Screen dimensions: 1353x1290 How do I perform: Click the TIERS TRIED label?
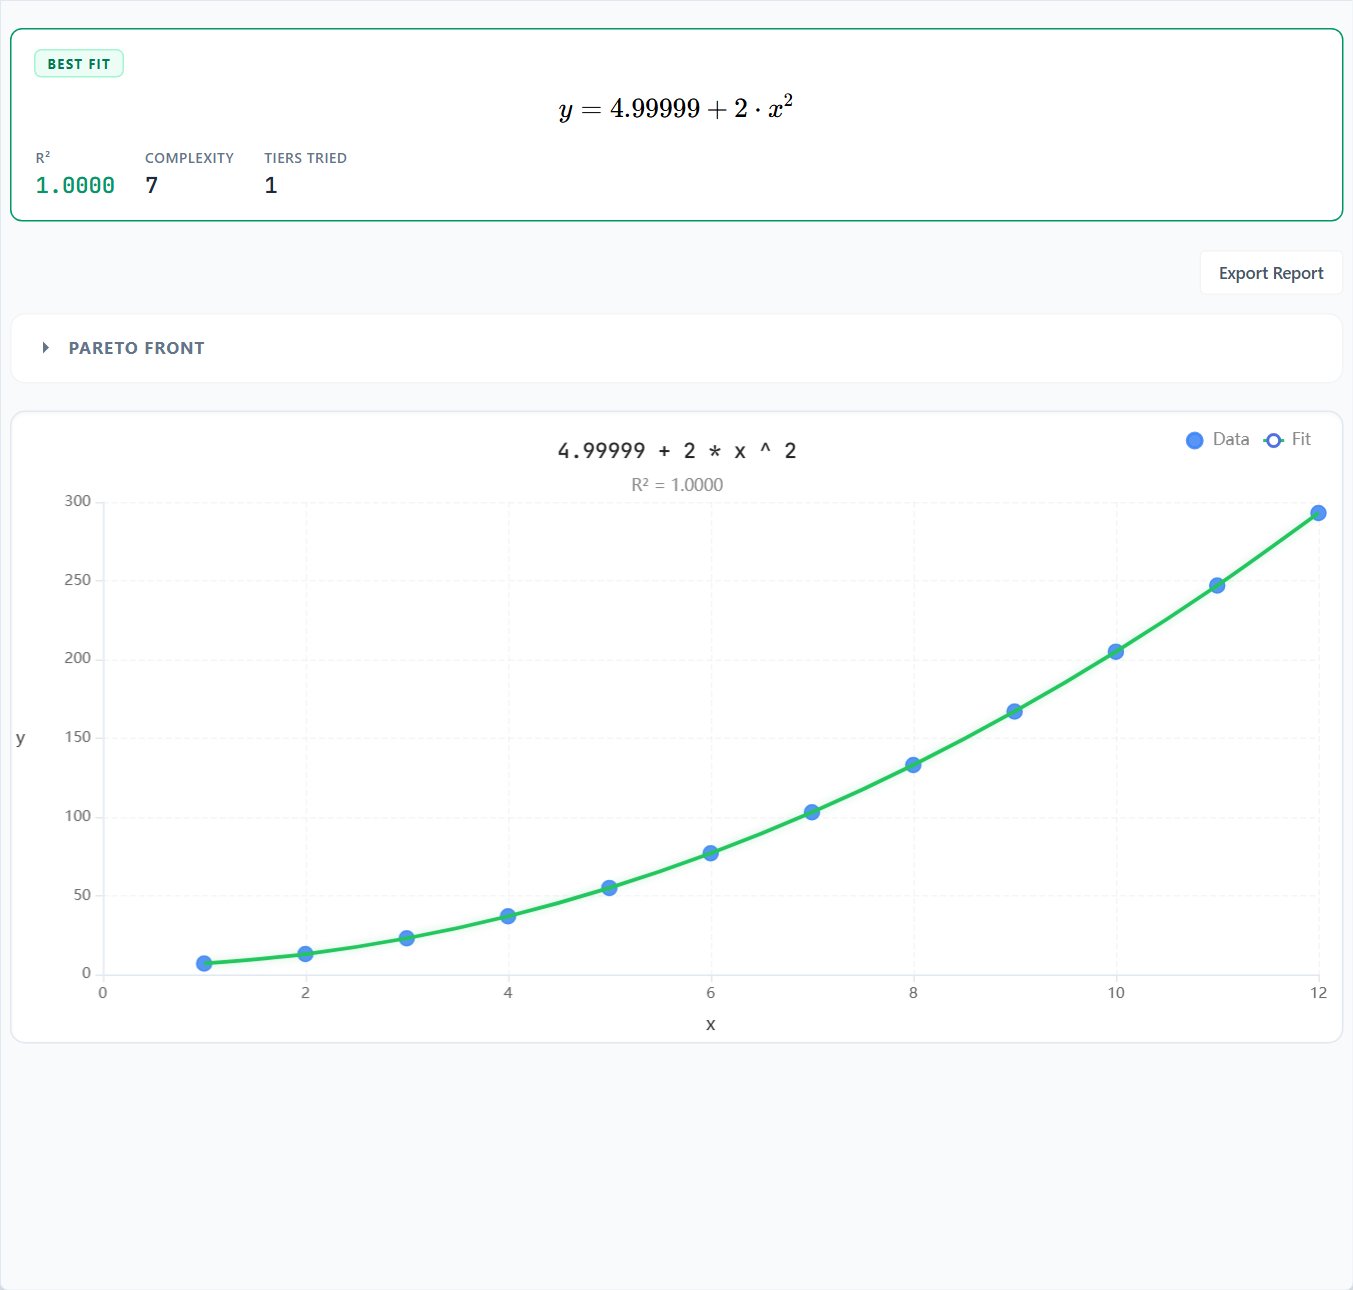click(305, 158)
